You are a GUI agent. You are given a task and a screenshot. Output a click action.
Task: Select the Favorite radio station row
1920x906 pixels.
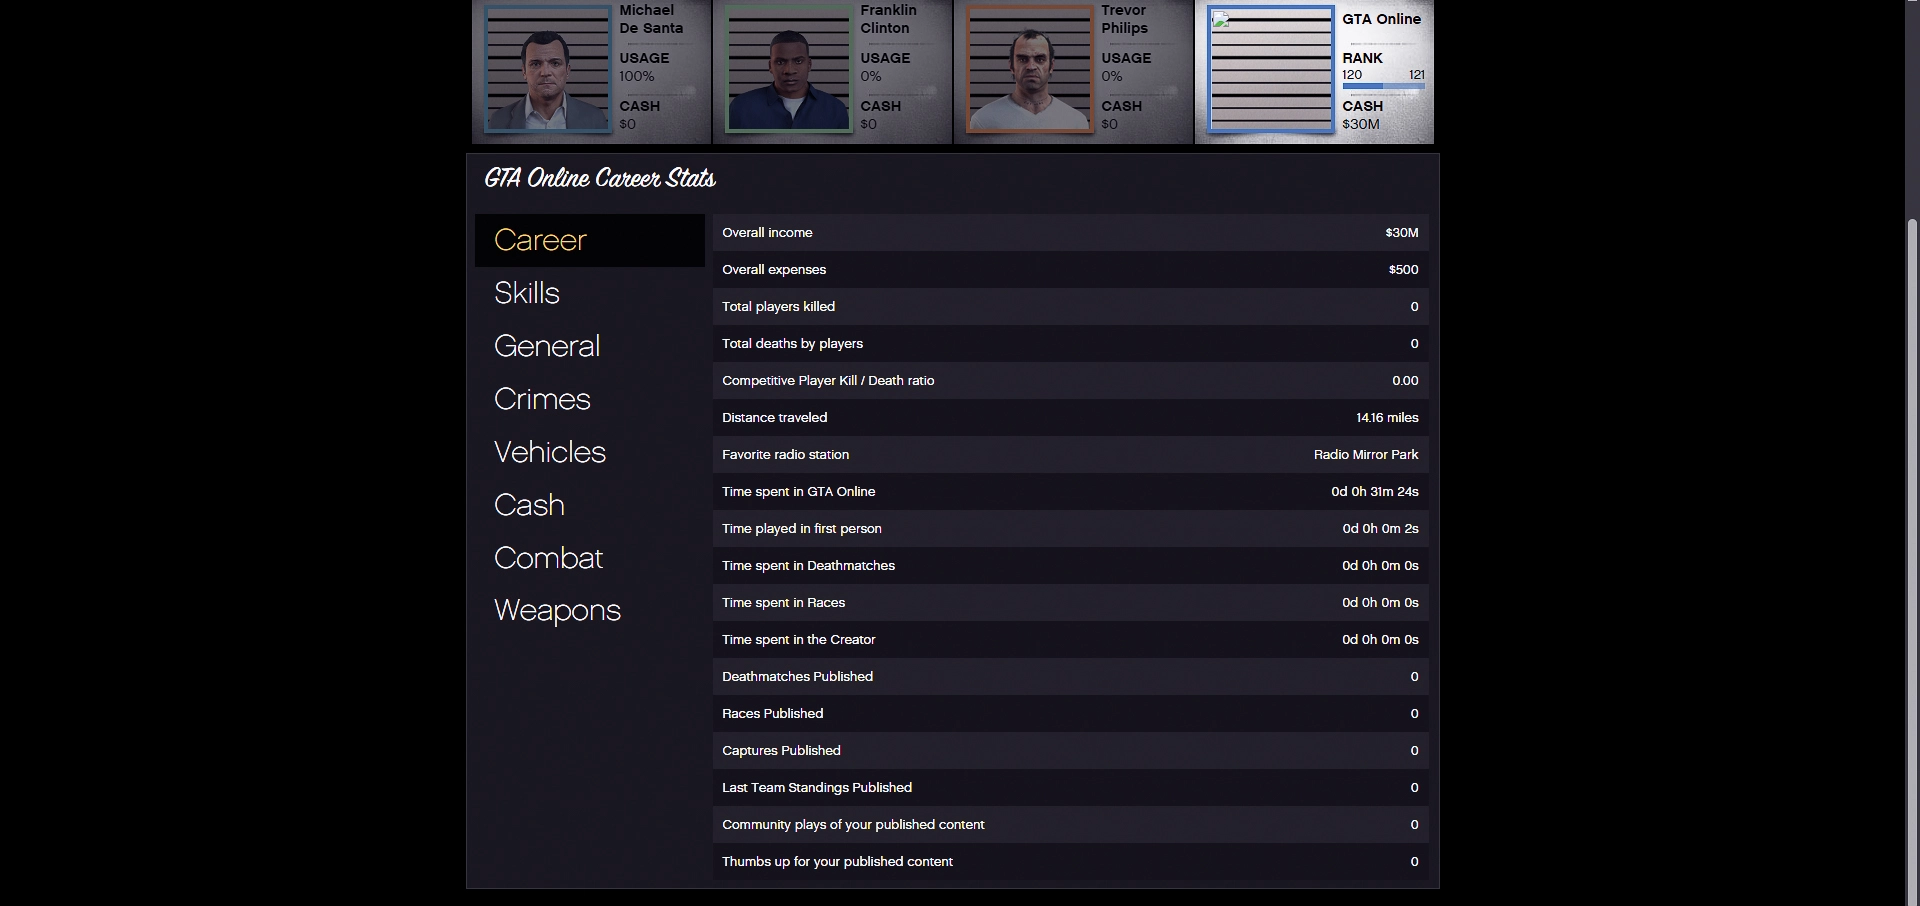(1070, 454)
